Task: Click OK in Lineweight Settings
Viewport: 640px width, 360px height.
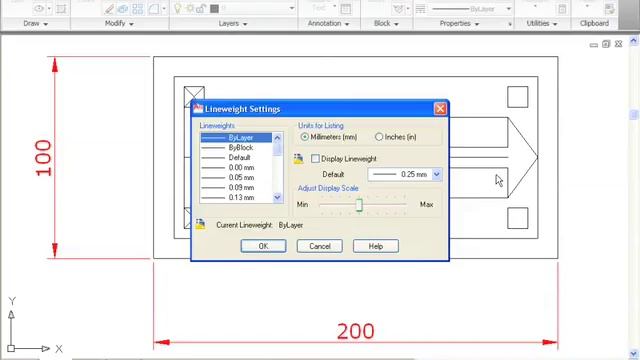Action: pyautogui.click(x=263, y=246)
